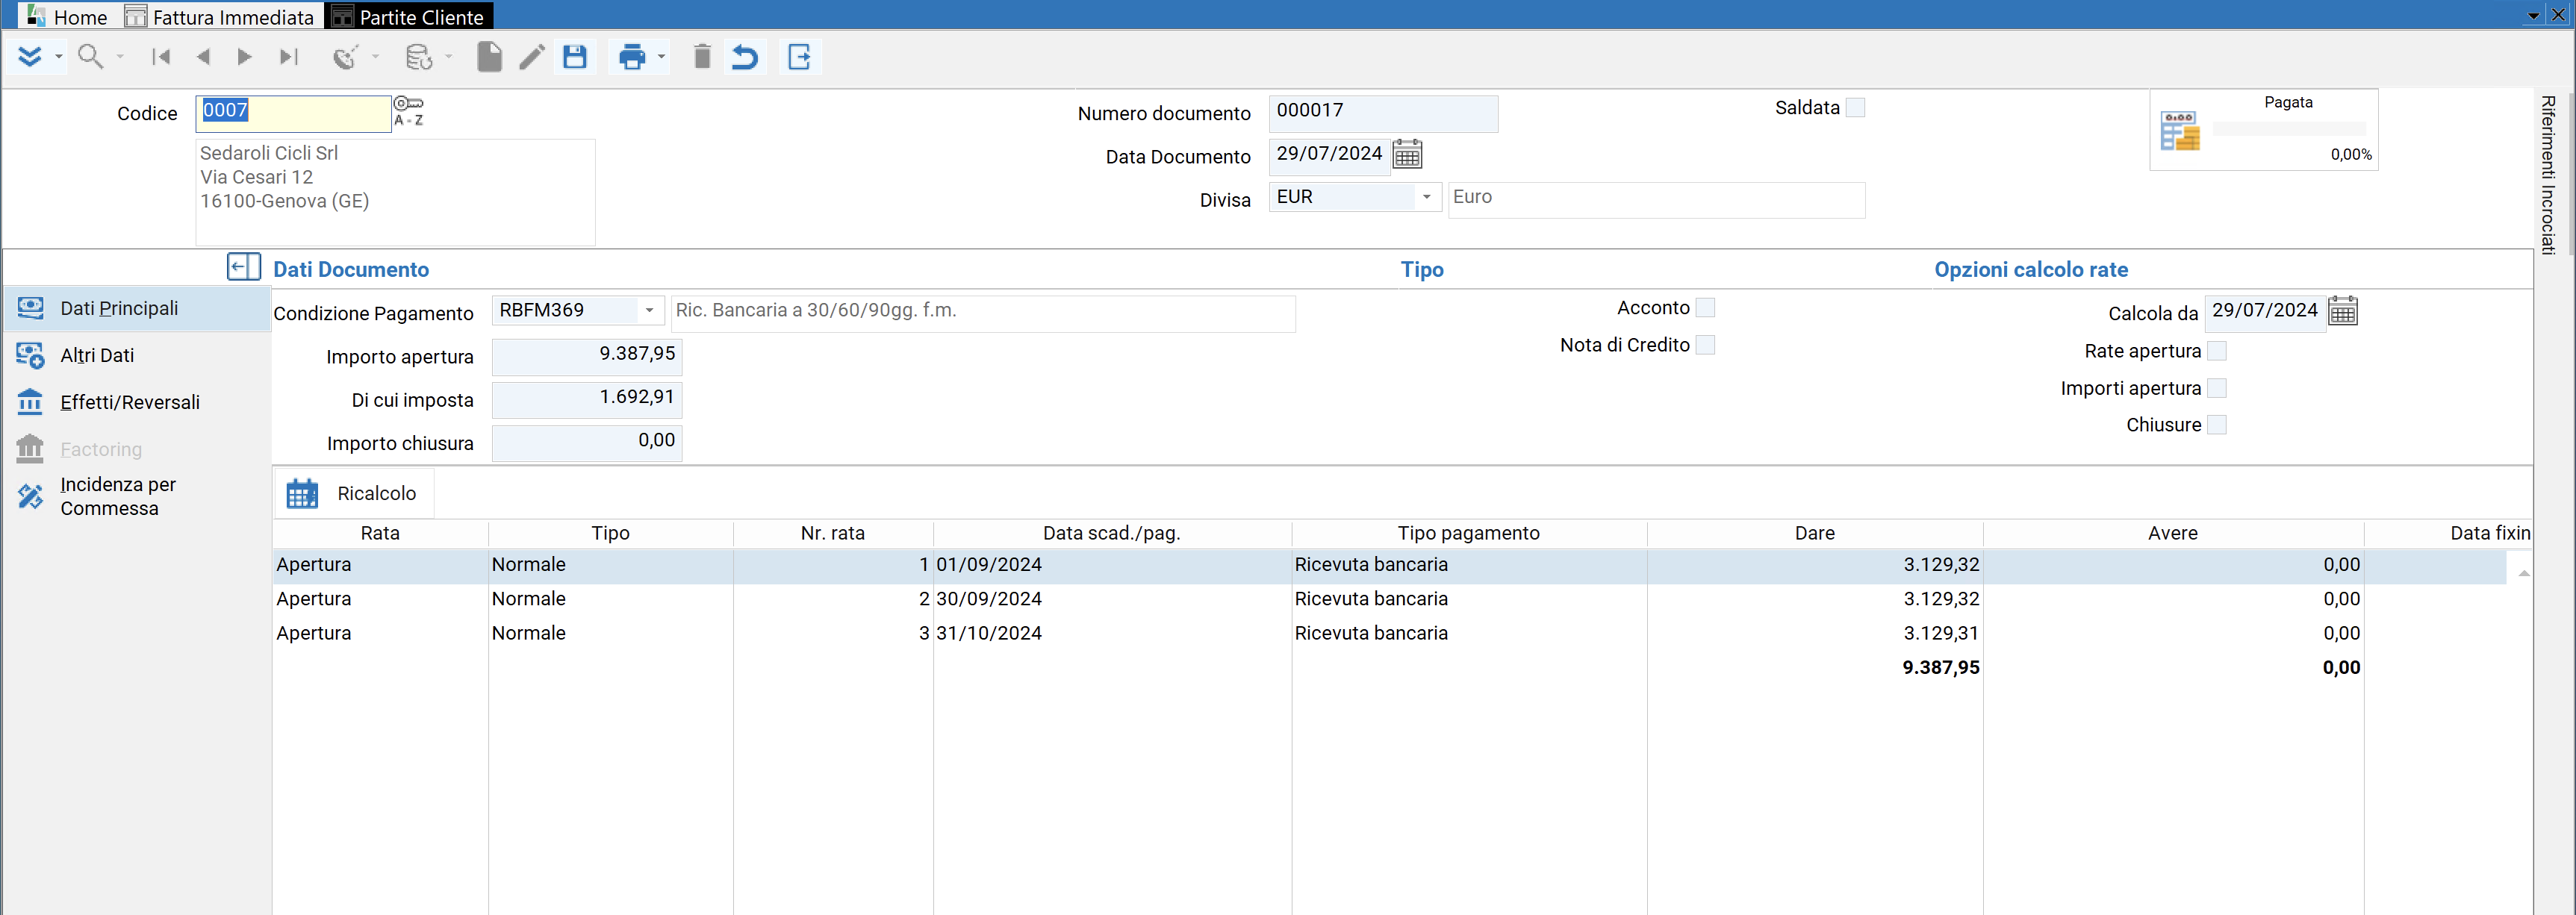Open the Riferimenti Incrociati side panel
This screenshot has width=2576, height=915.
click(x=2548, y=175)
